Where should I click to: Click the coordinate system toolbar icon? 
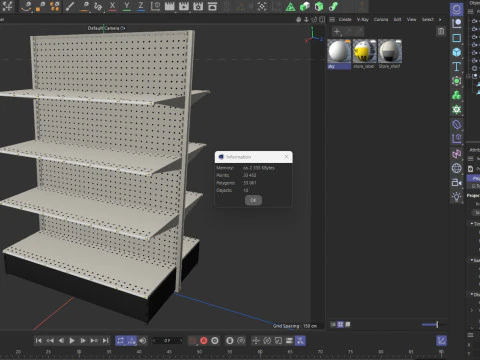pos(156,6)
